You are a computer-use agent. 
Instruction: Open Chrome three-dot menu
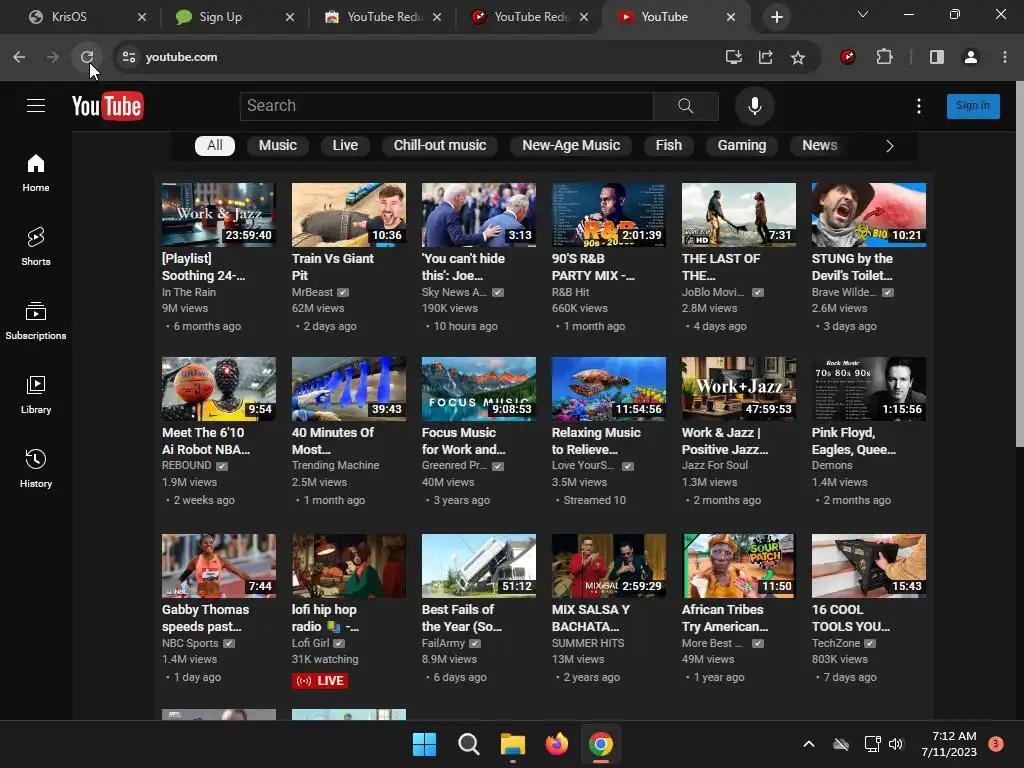click(x=1004, y=57)
